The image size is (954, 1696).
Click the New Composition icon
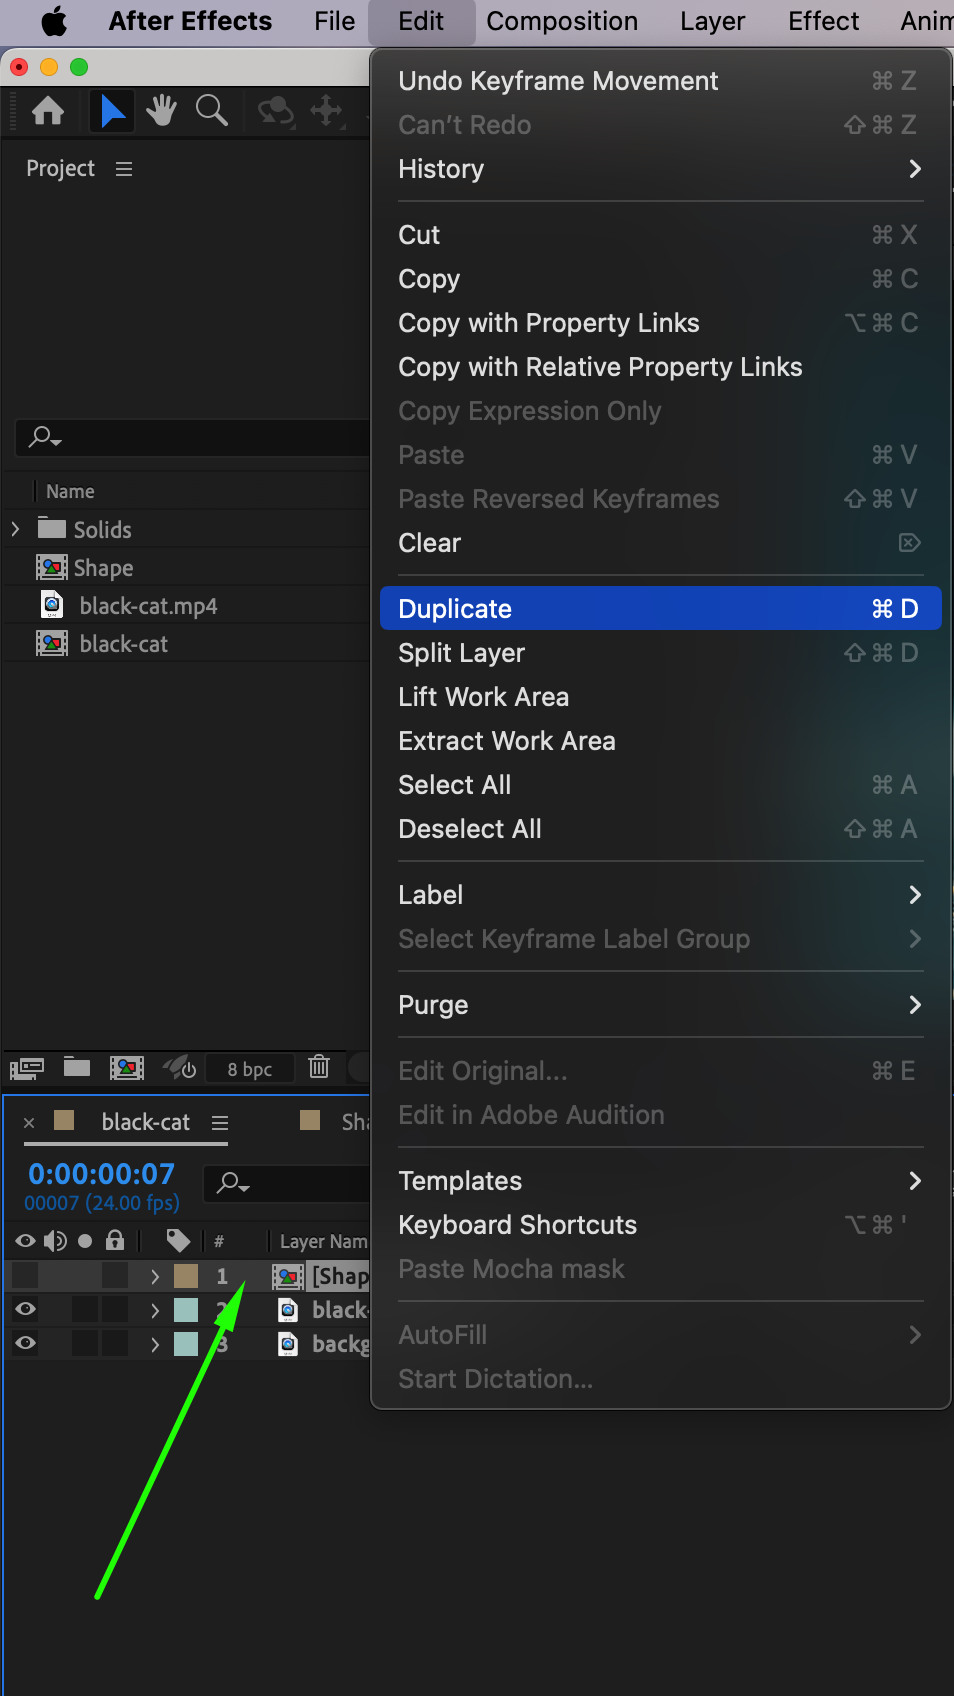(127, 1068)
